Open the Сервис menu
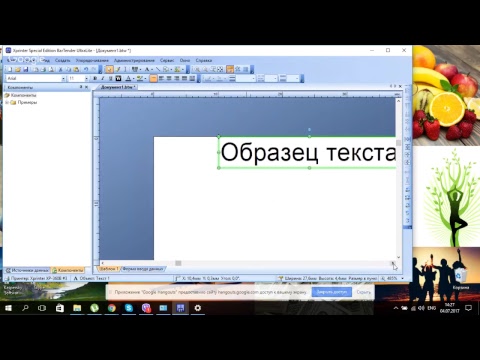The image size is (480, 360). pos(167,60)
